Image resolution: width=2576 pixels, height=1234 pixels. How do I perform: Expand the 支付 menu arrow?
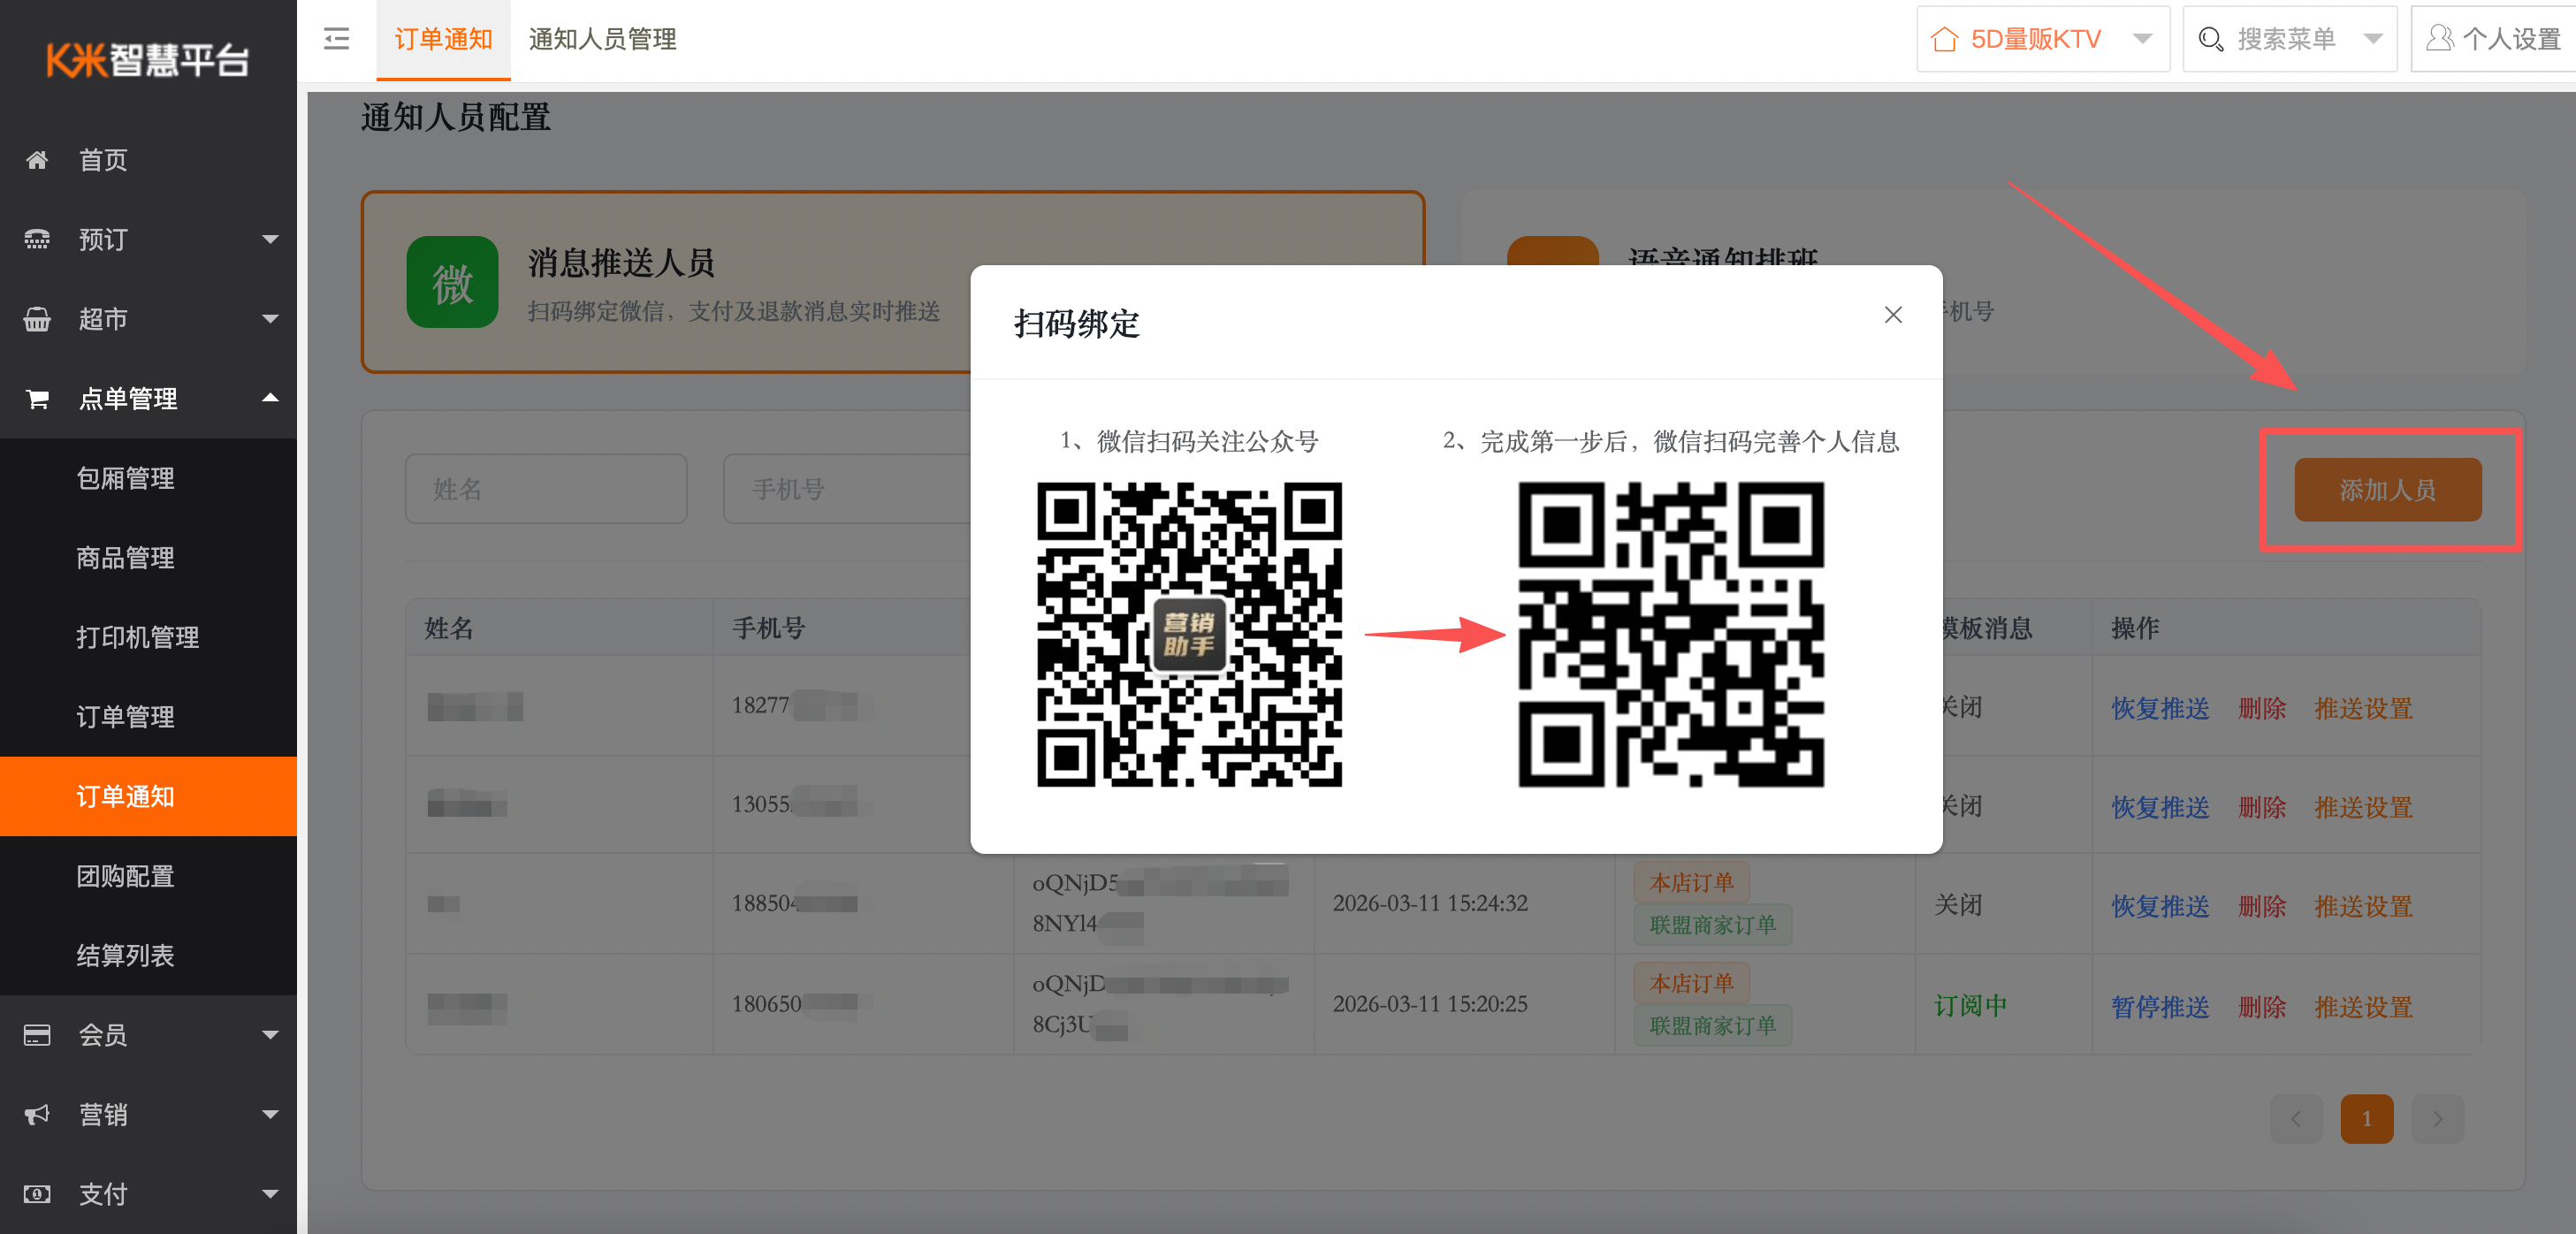point(270,1194)
